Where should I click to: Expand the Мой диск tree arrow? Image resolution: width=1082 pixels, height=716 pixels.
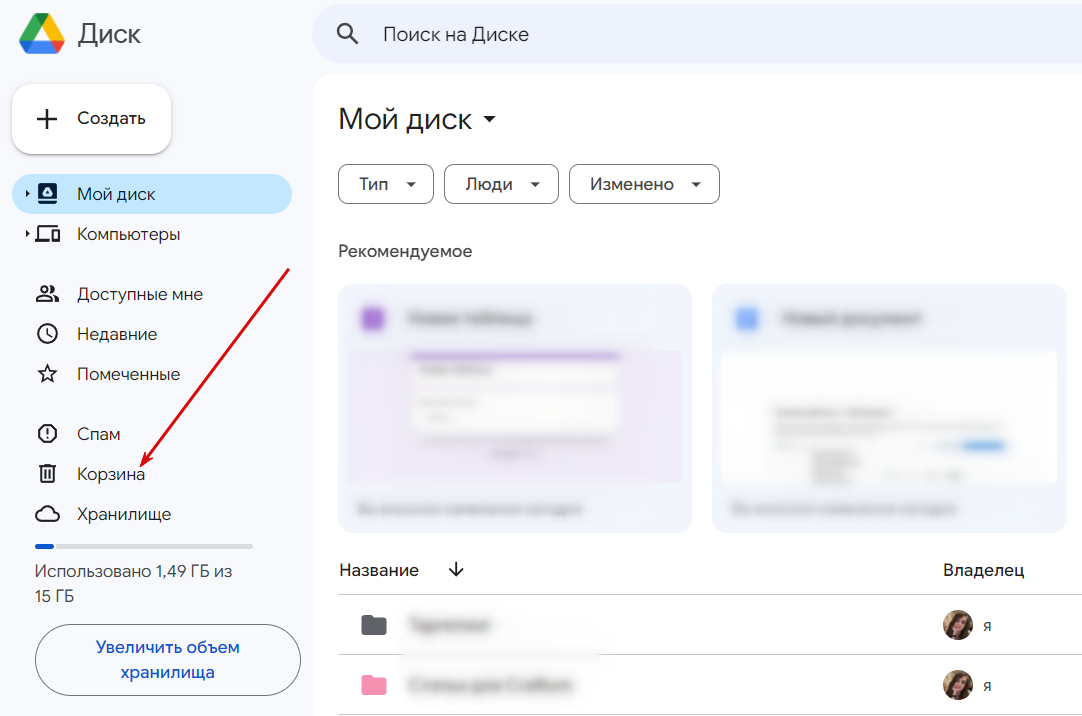pos(27,194)
